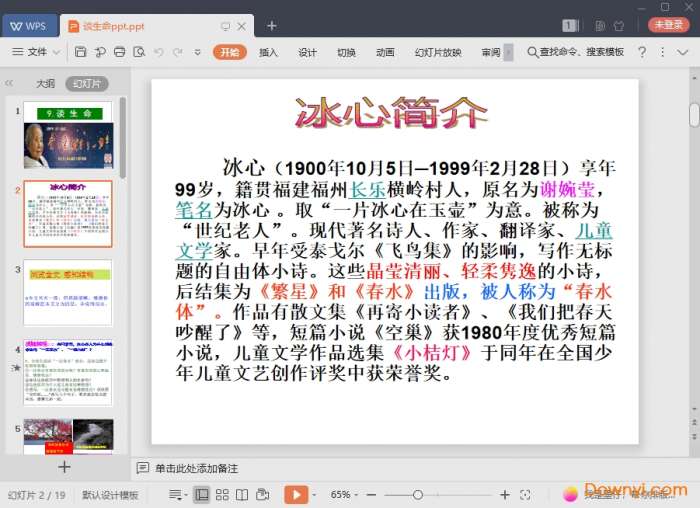The width and height of the screenshot is (700, 508).
Task: Click the animation star marker beside slide 4
Action: [17, 367]
